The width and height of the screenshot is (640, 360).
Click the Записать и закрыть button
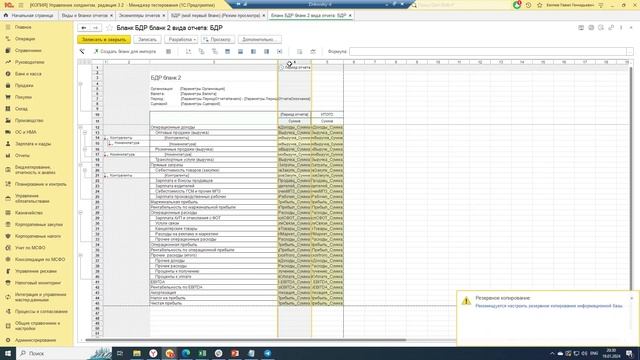click(104, 40)
